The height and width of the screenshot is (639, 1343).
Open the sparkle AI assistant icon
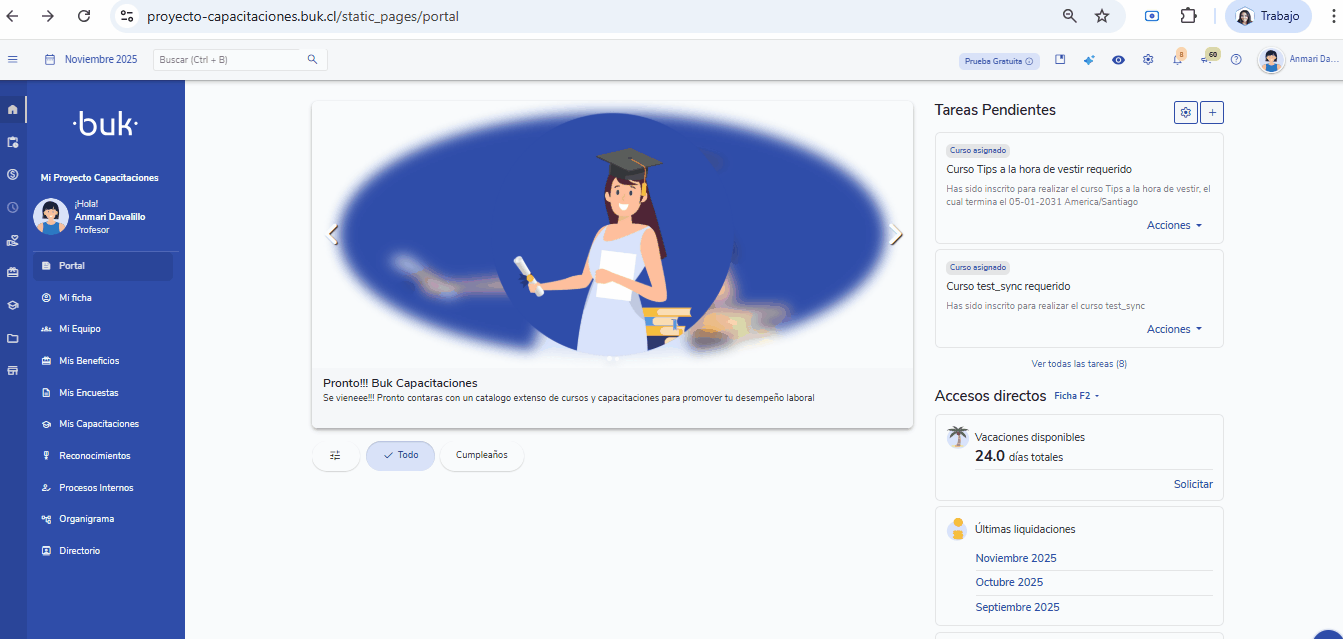(1089, 60)
